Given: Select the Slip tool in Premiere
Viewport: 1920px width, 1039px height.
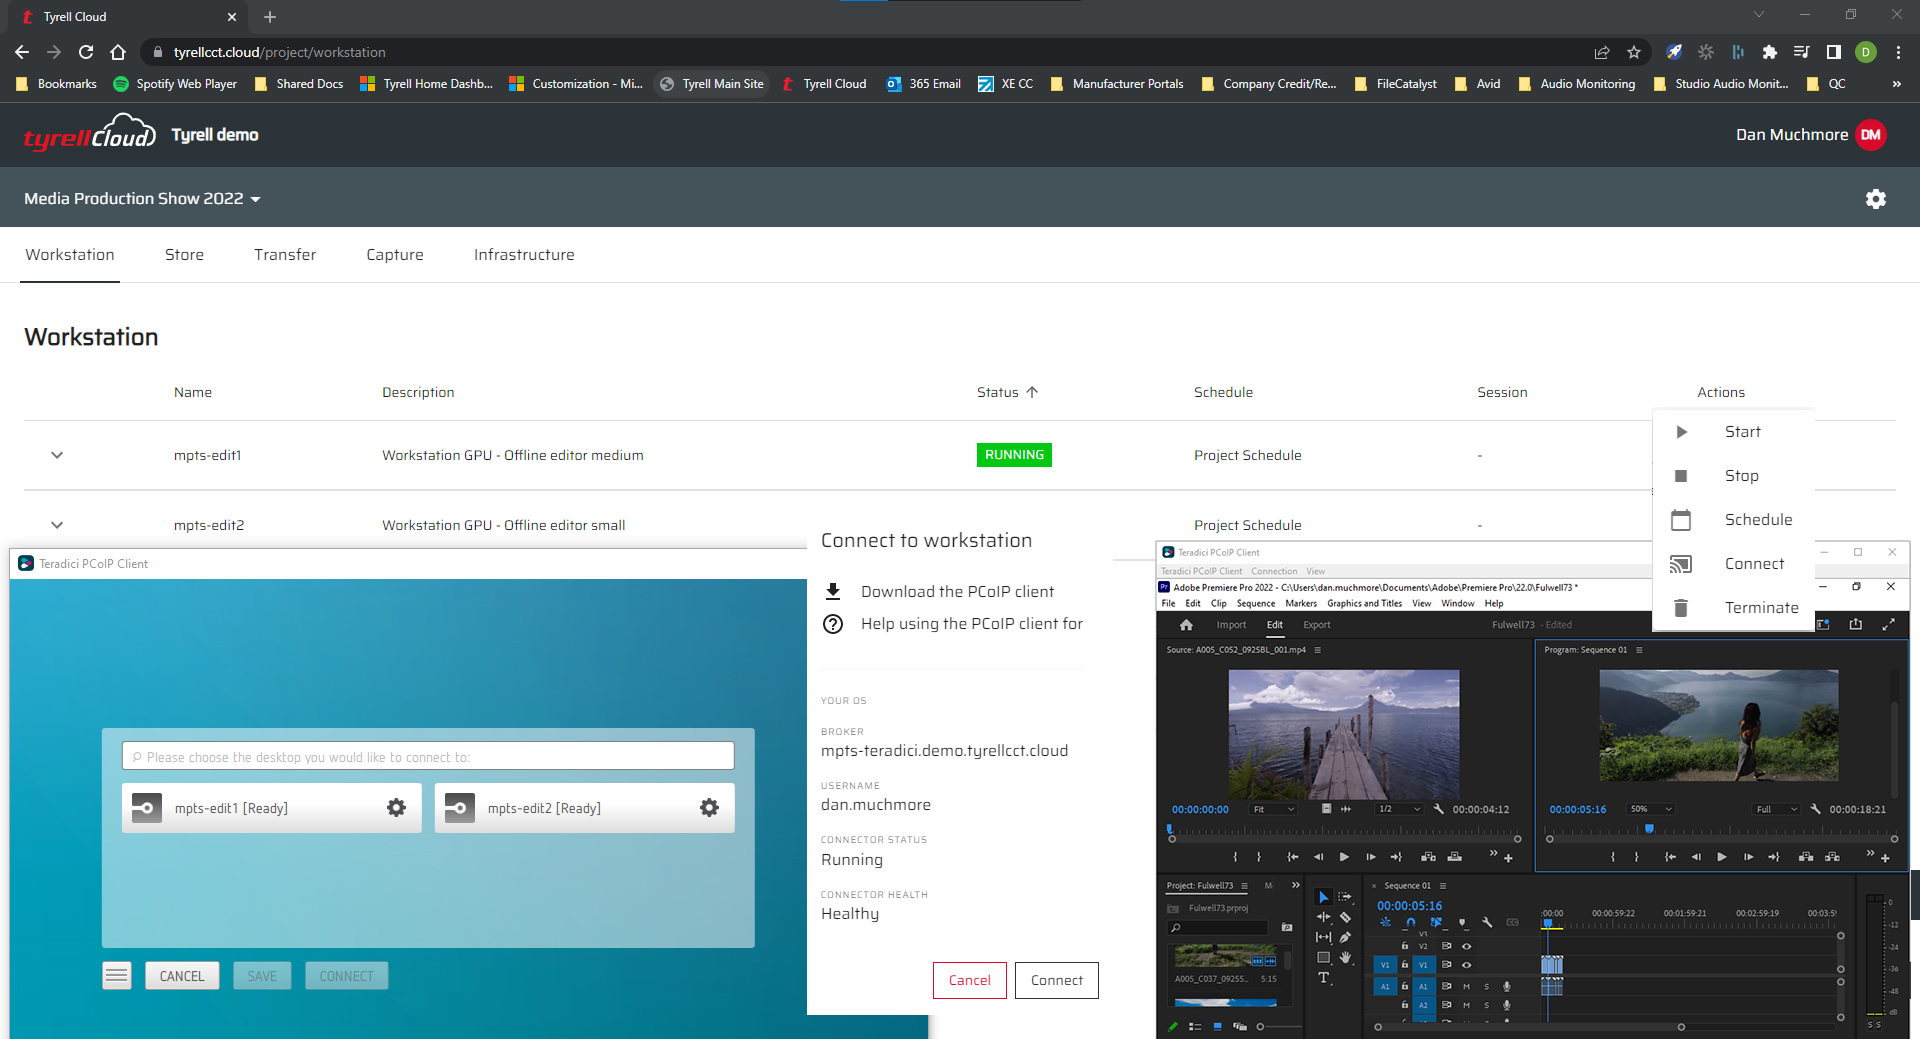Looking at the screenshot, I should (x=1323, y=937).
